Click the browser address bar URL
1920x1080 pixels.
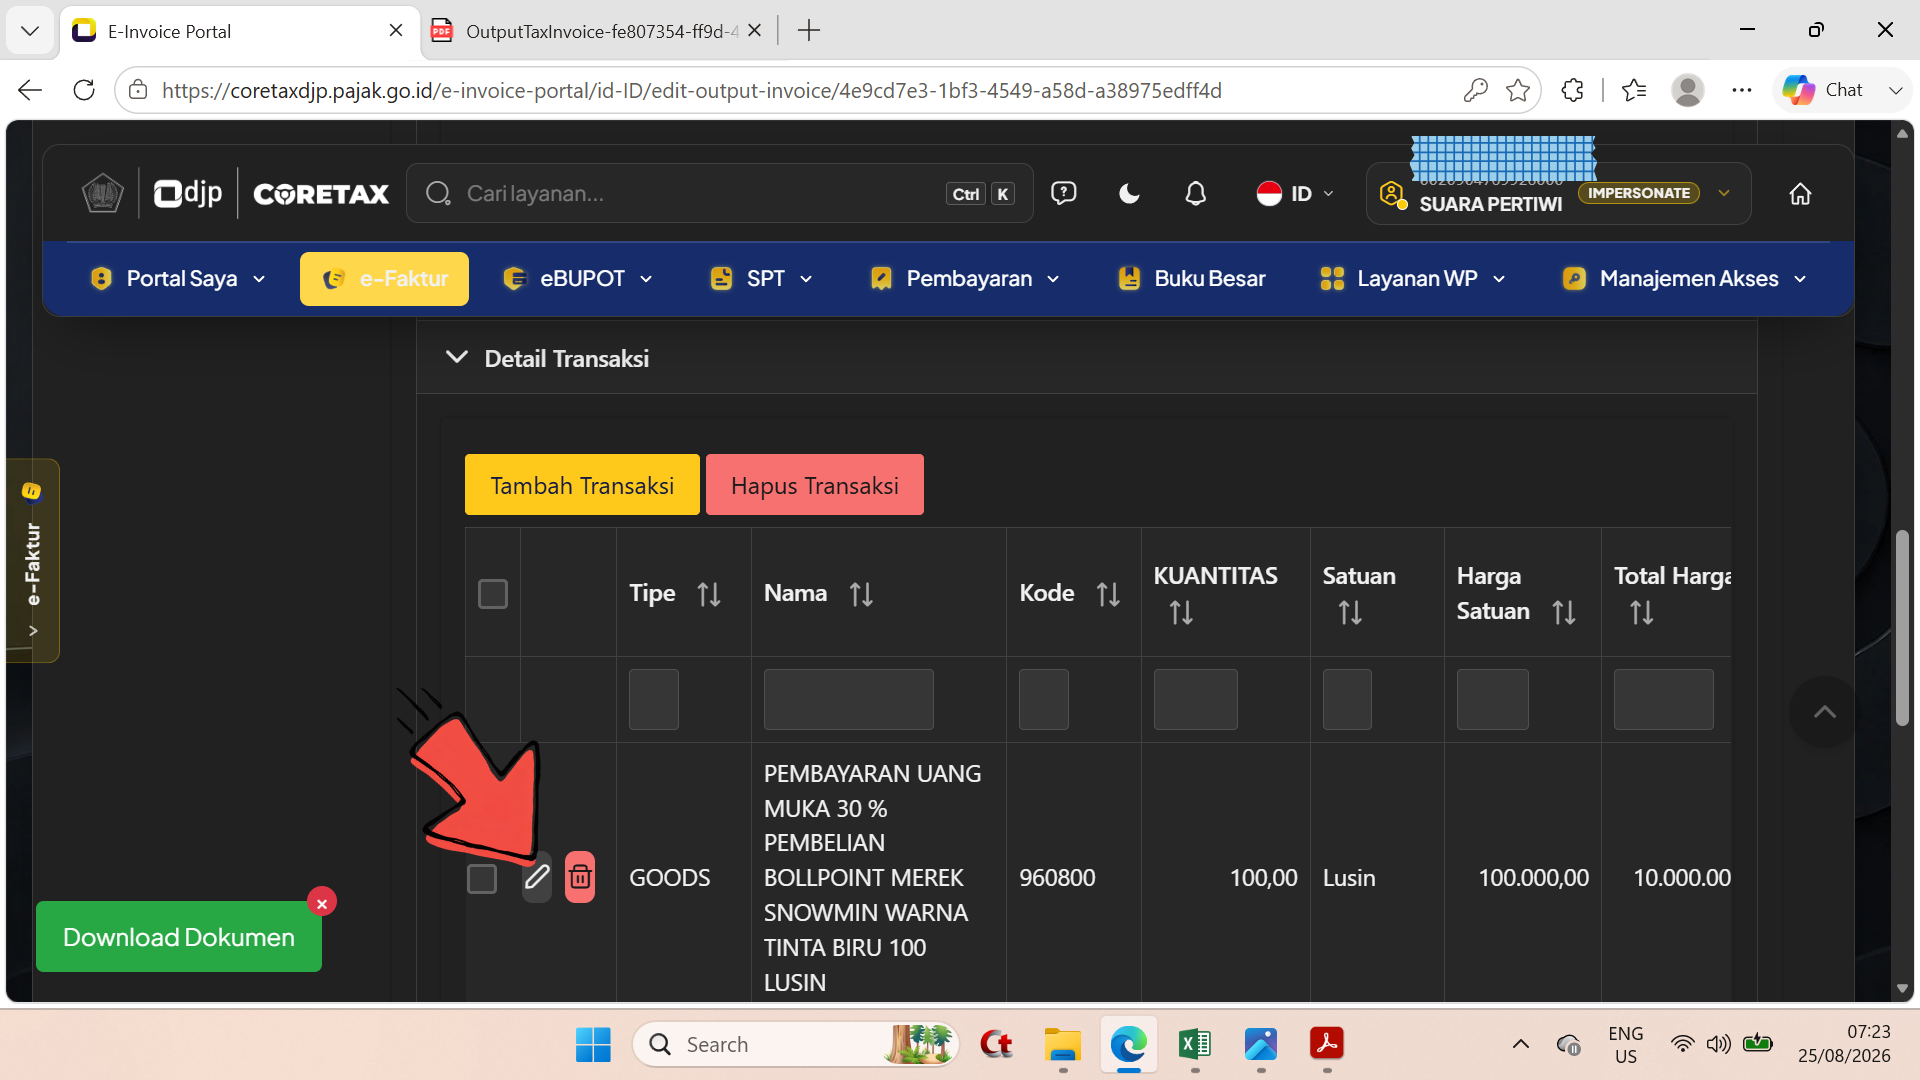[692, 90]
